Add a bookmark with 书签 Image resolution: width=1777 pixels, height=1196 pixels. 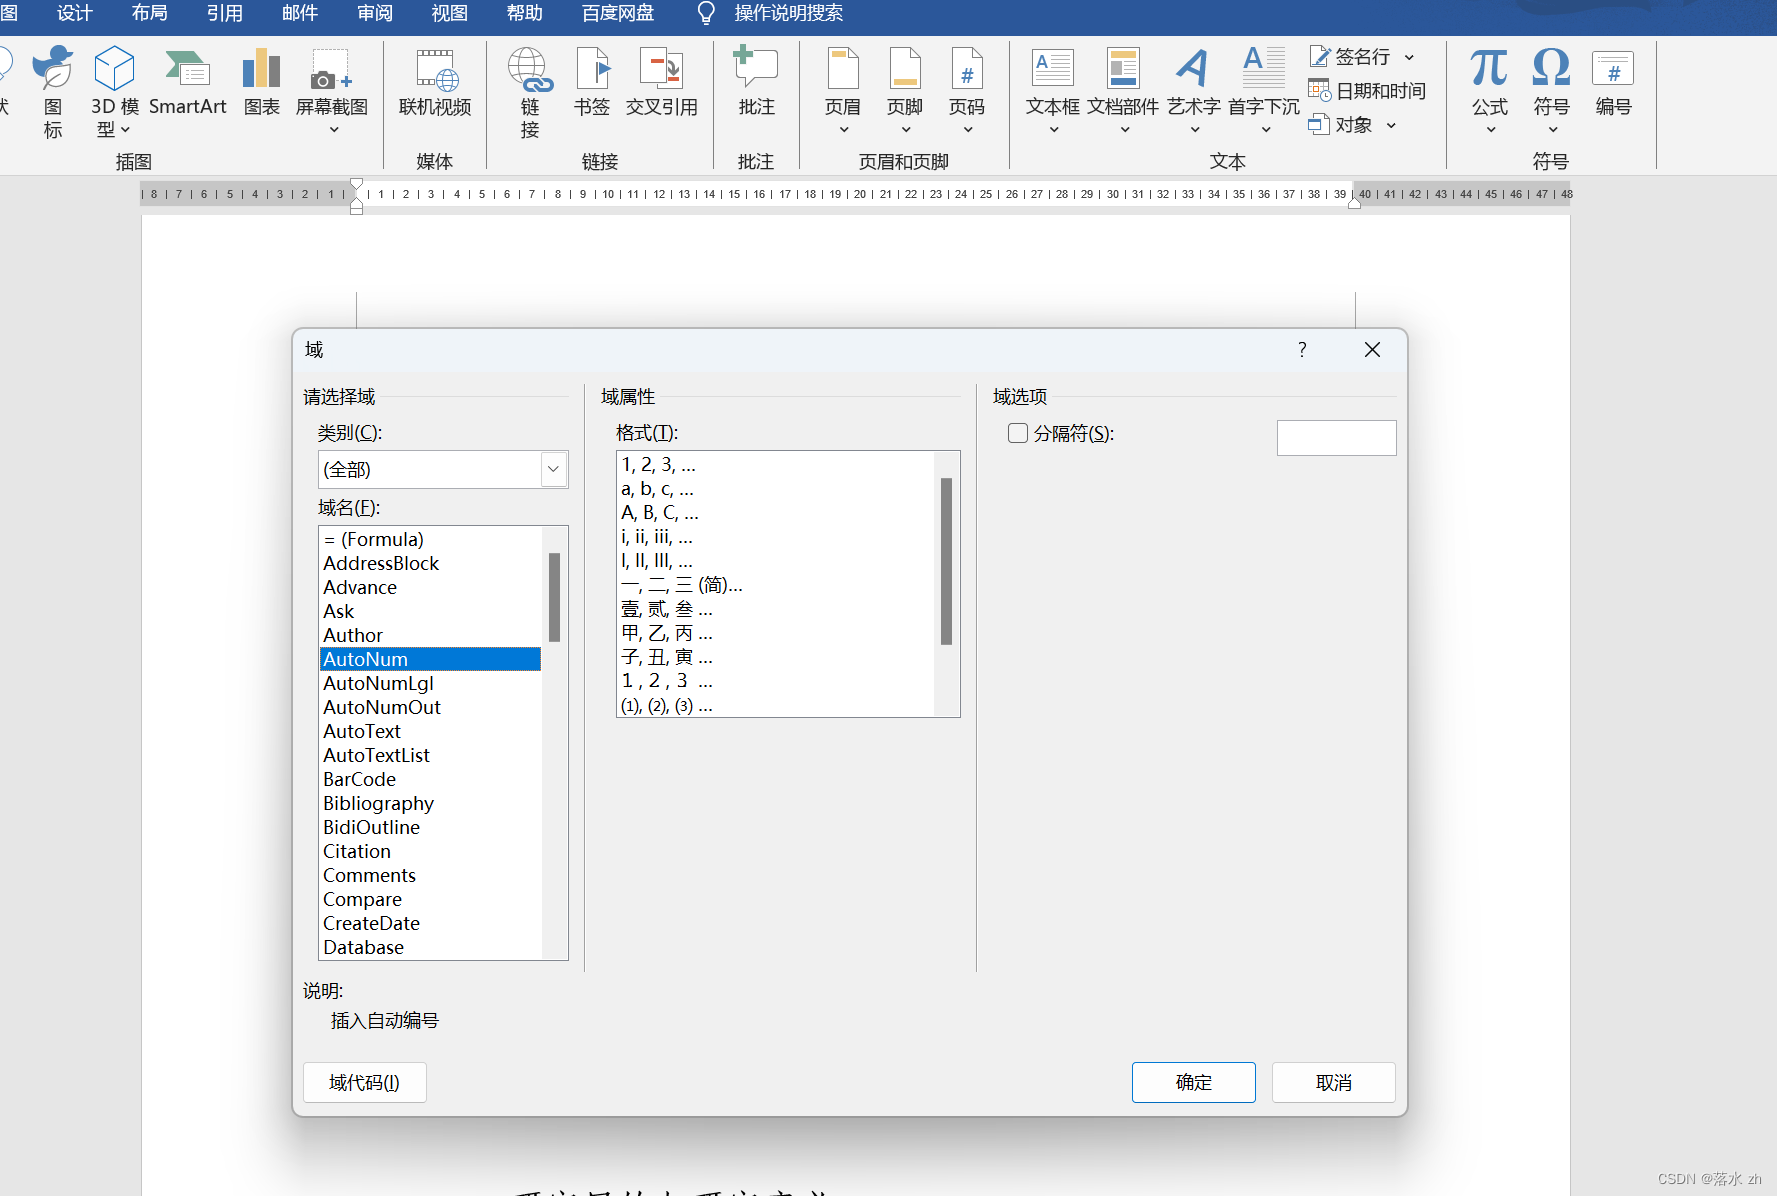[592, 83]
